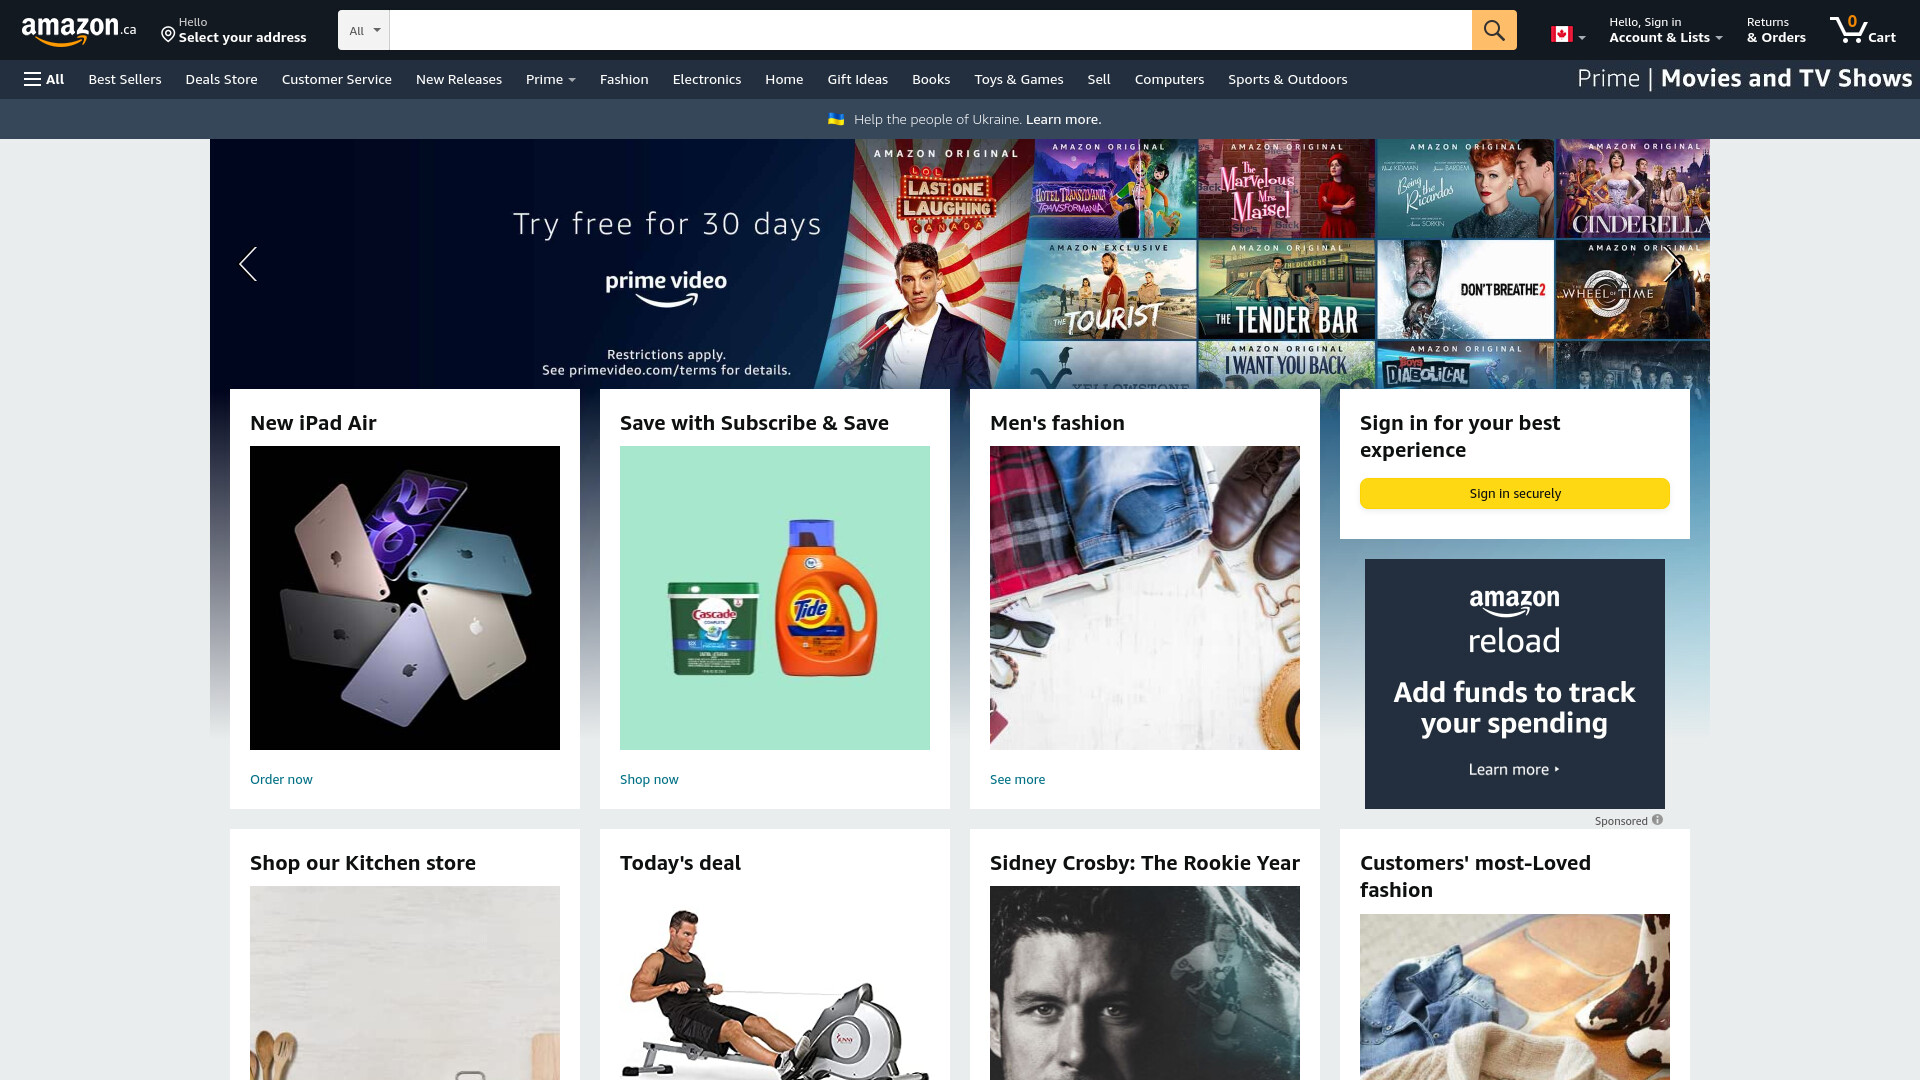
Task: Click the Ukraine flag icon
Action: tap(836, 119)
